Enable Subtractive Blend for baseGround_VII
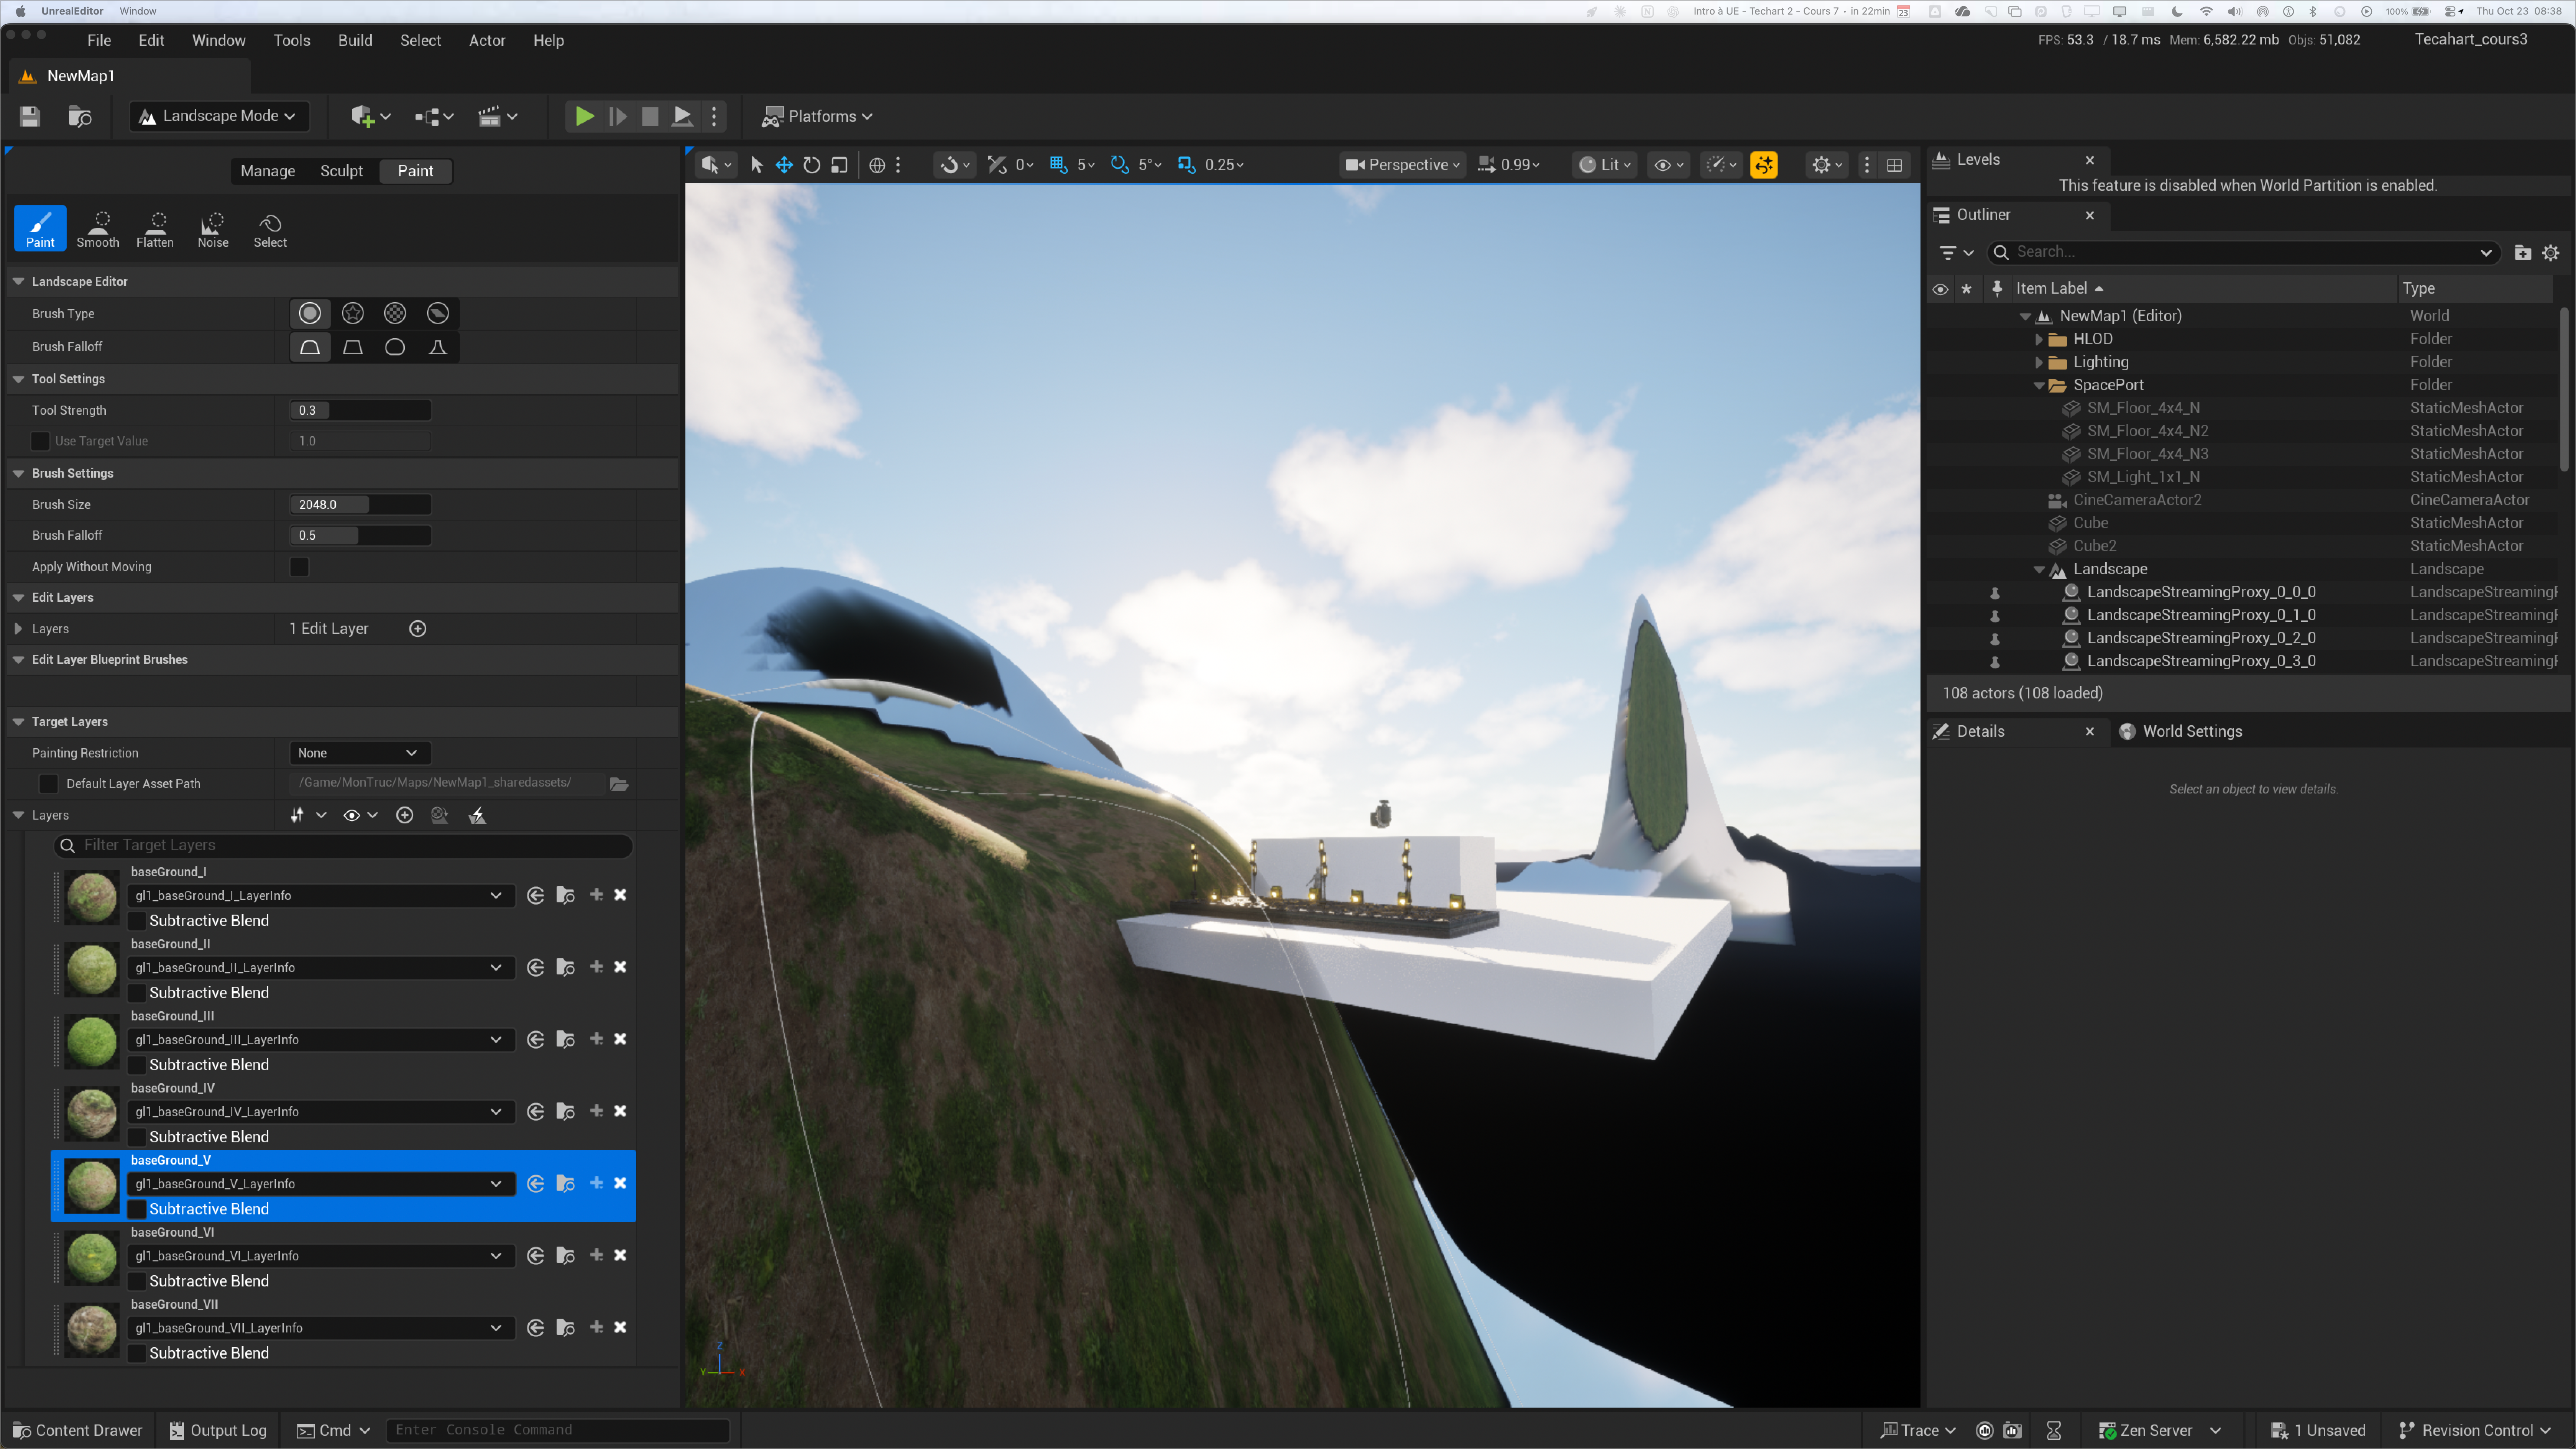The image size is (2576, 1449). tap(137, 1353)
